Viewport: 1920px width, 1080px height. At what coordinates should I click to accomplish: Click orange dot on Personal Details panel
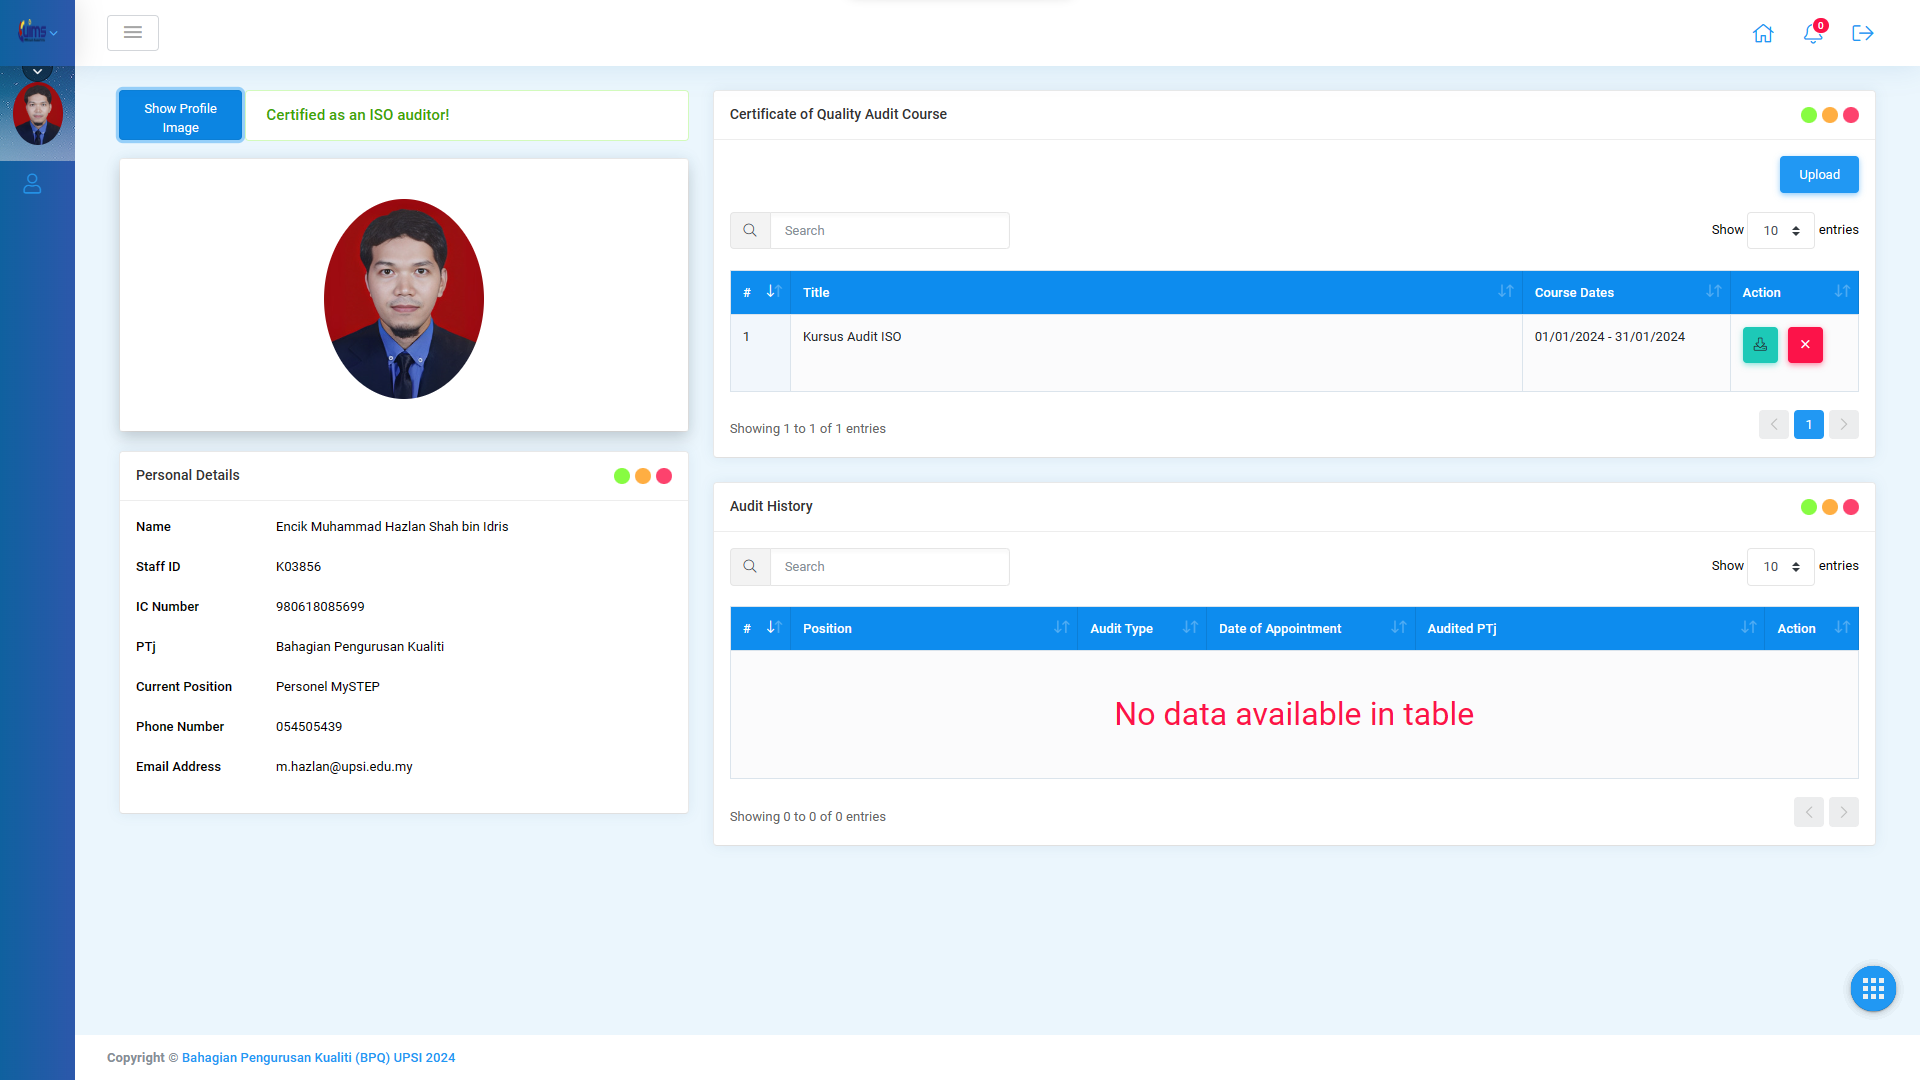[x=643, y=476]
